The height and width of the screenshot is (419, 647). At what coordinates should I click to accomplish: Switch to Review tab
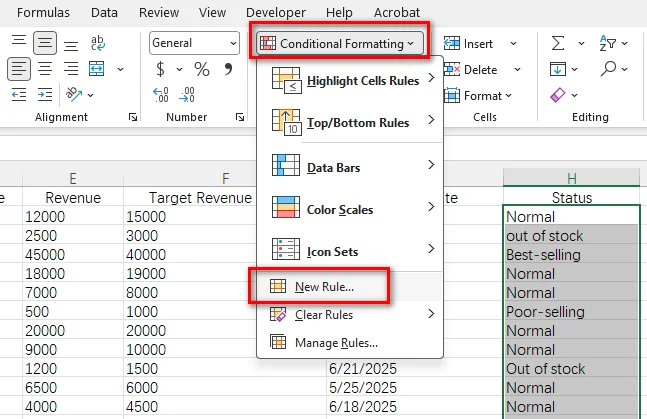click(x=159, y=12)
